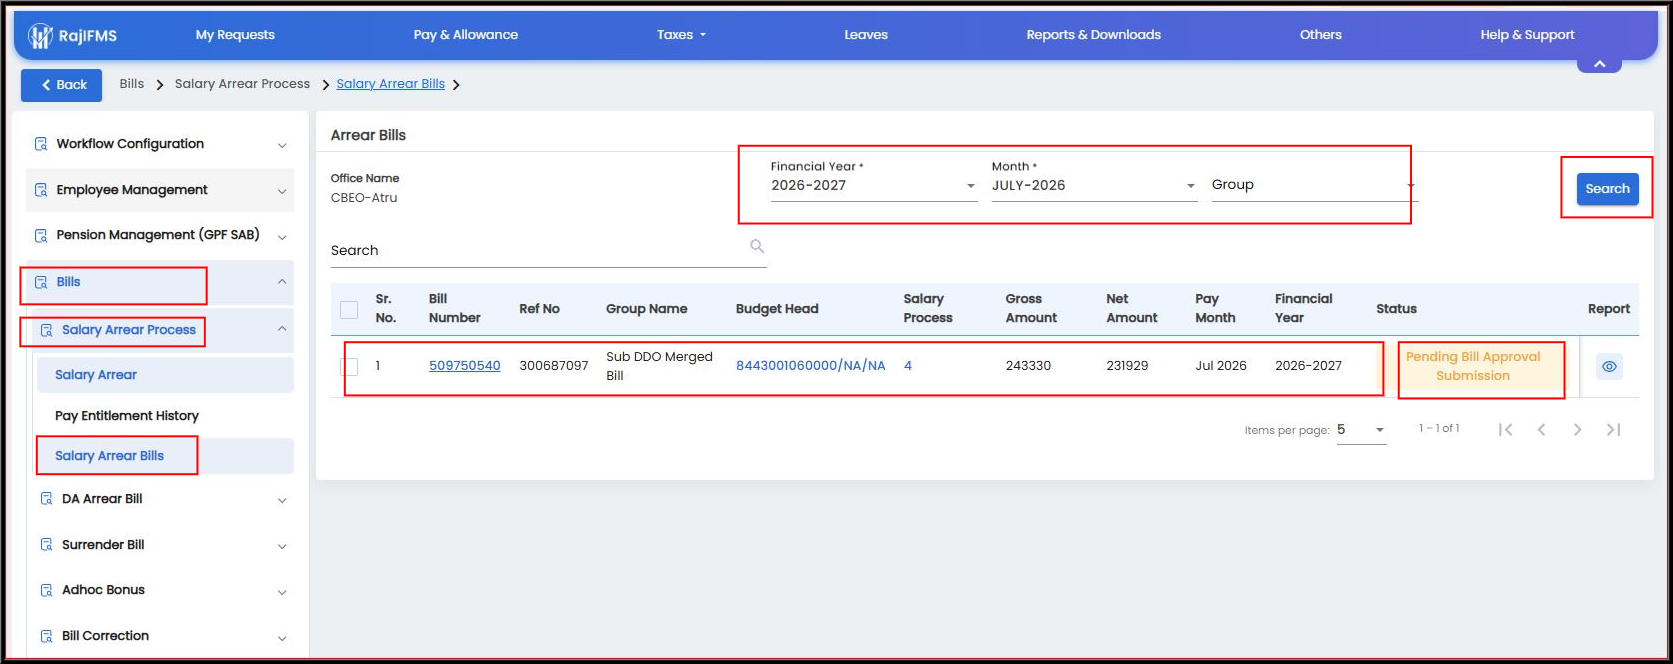Click the Workflow Configuration sidebar icon

(x=41, y=144)
